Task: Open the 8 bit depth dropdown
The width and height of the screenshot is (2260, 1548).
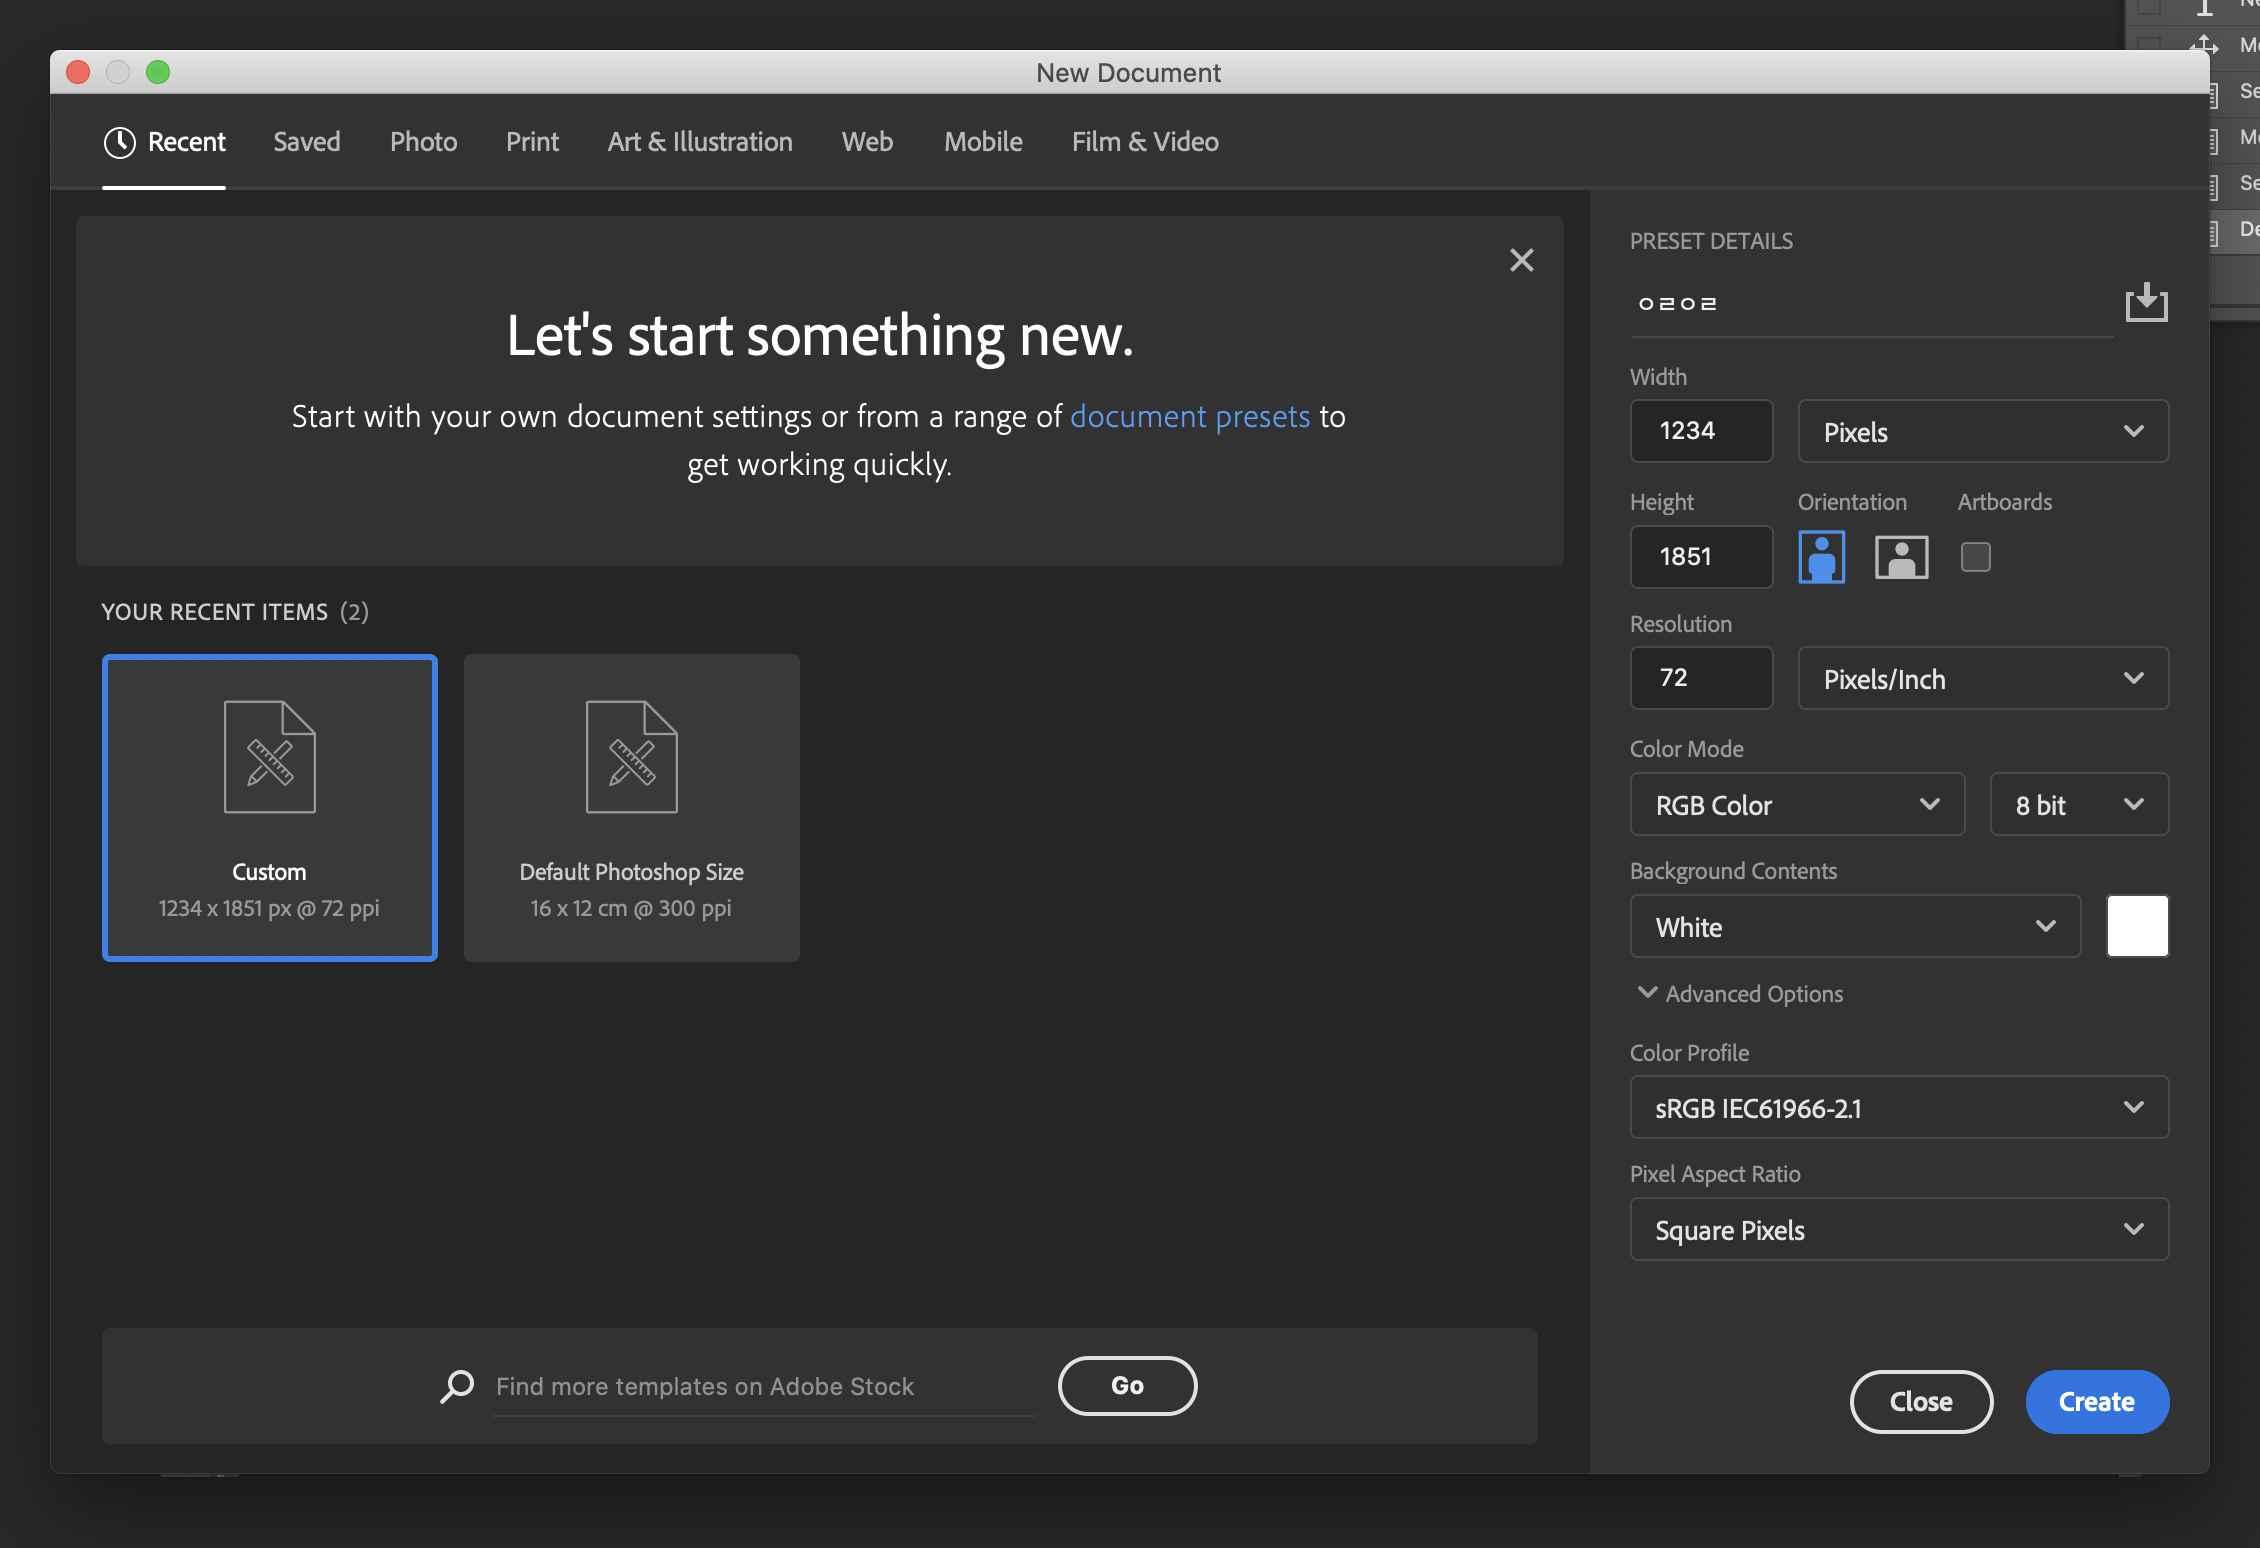Action: [2078, 805]
